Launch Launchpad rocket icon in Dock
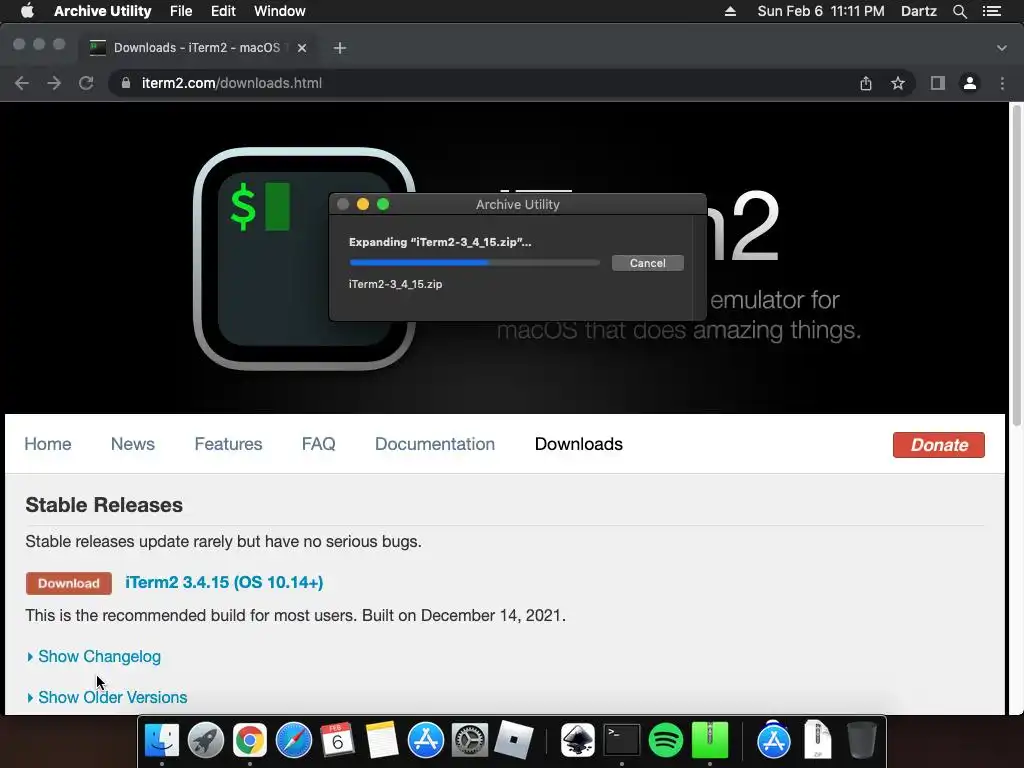This screenshot has height=768, width=1024. coord(206,741)
